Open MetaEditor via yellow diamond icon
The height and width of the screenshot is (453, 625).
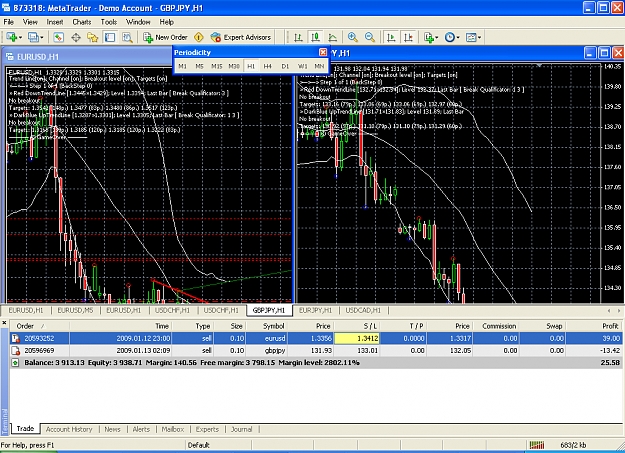point(199,37)
